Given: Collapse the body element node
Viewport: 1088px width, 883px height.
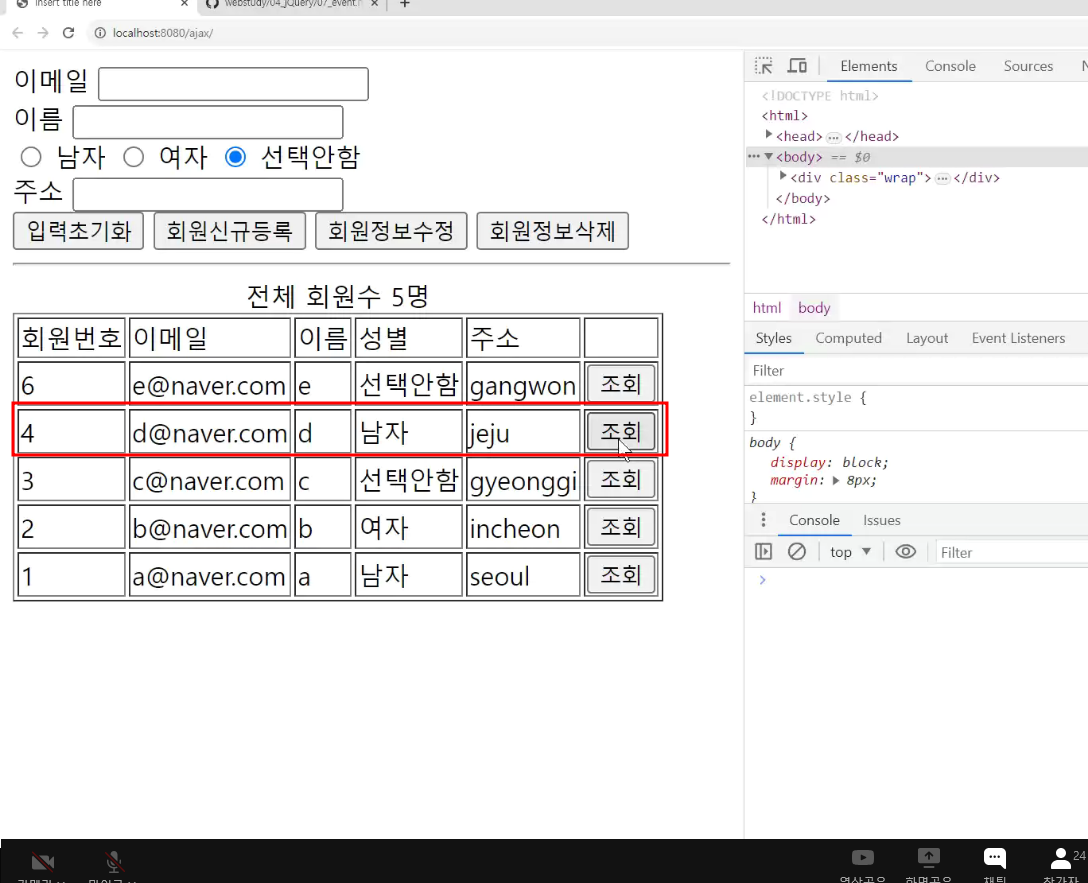Looking at the screenshot, I should (x=769, y=157).
